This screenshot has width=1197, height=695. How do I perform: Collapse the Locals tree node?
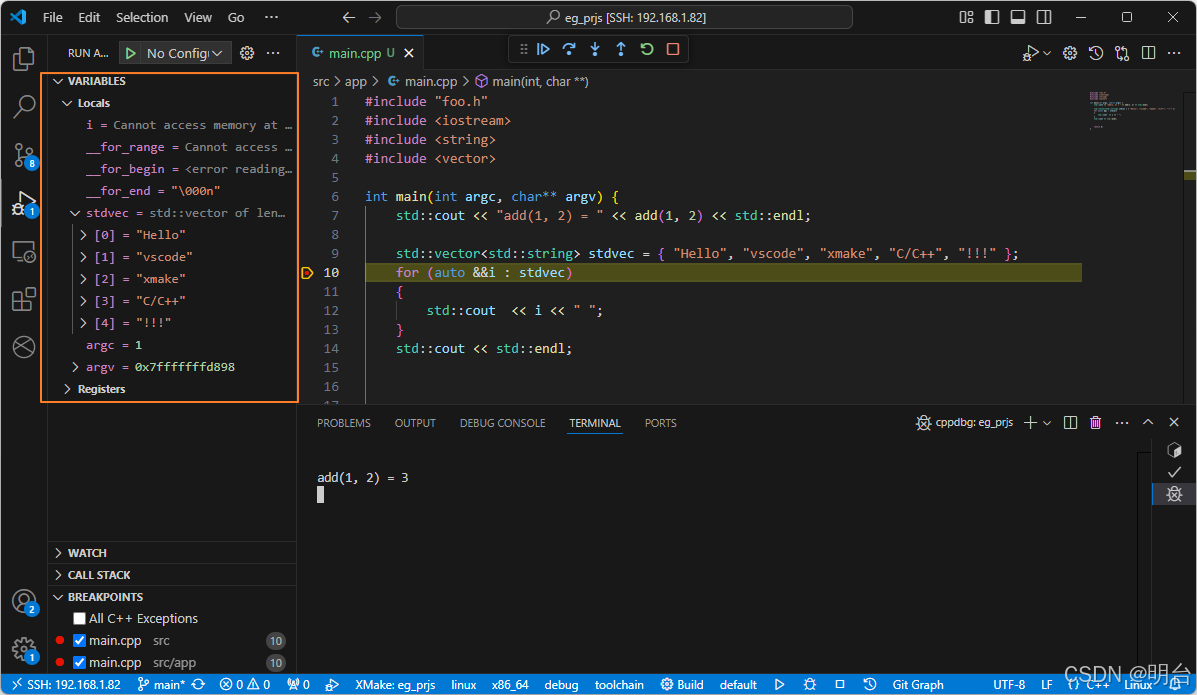click(67, 103)
